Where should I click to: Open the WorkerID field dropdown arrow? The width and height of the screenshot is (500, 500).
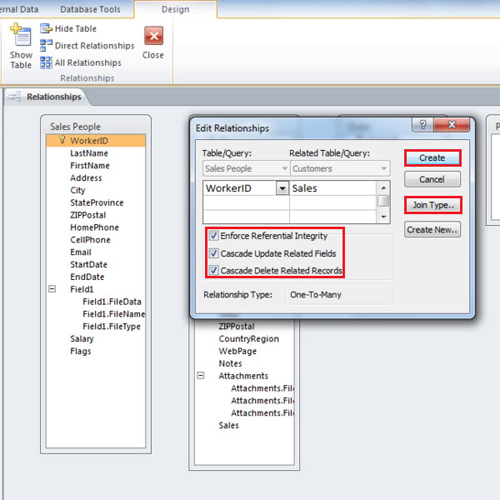coord(282,189)
